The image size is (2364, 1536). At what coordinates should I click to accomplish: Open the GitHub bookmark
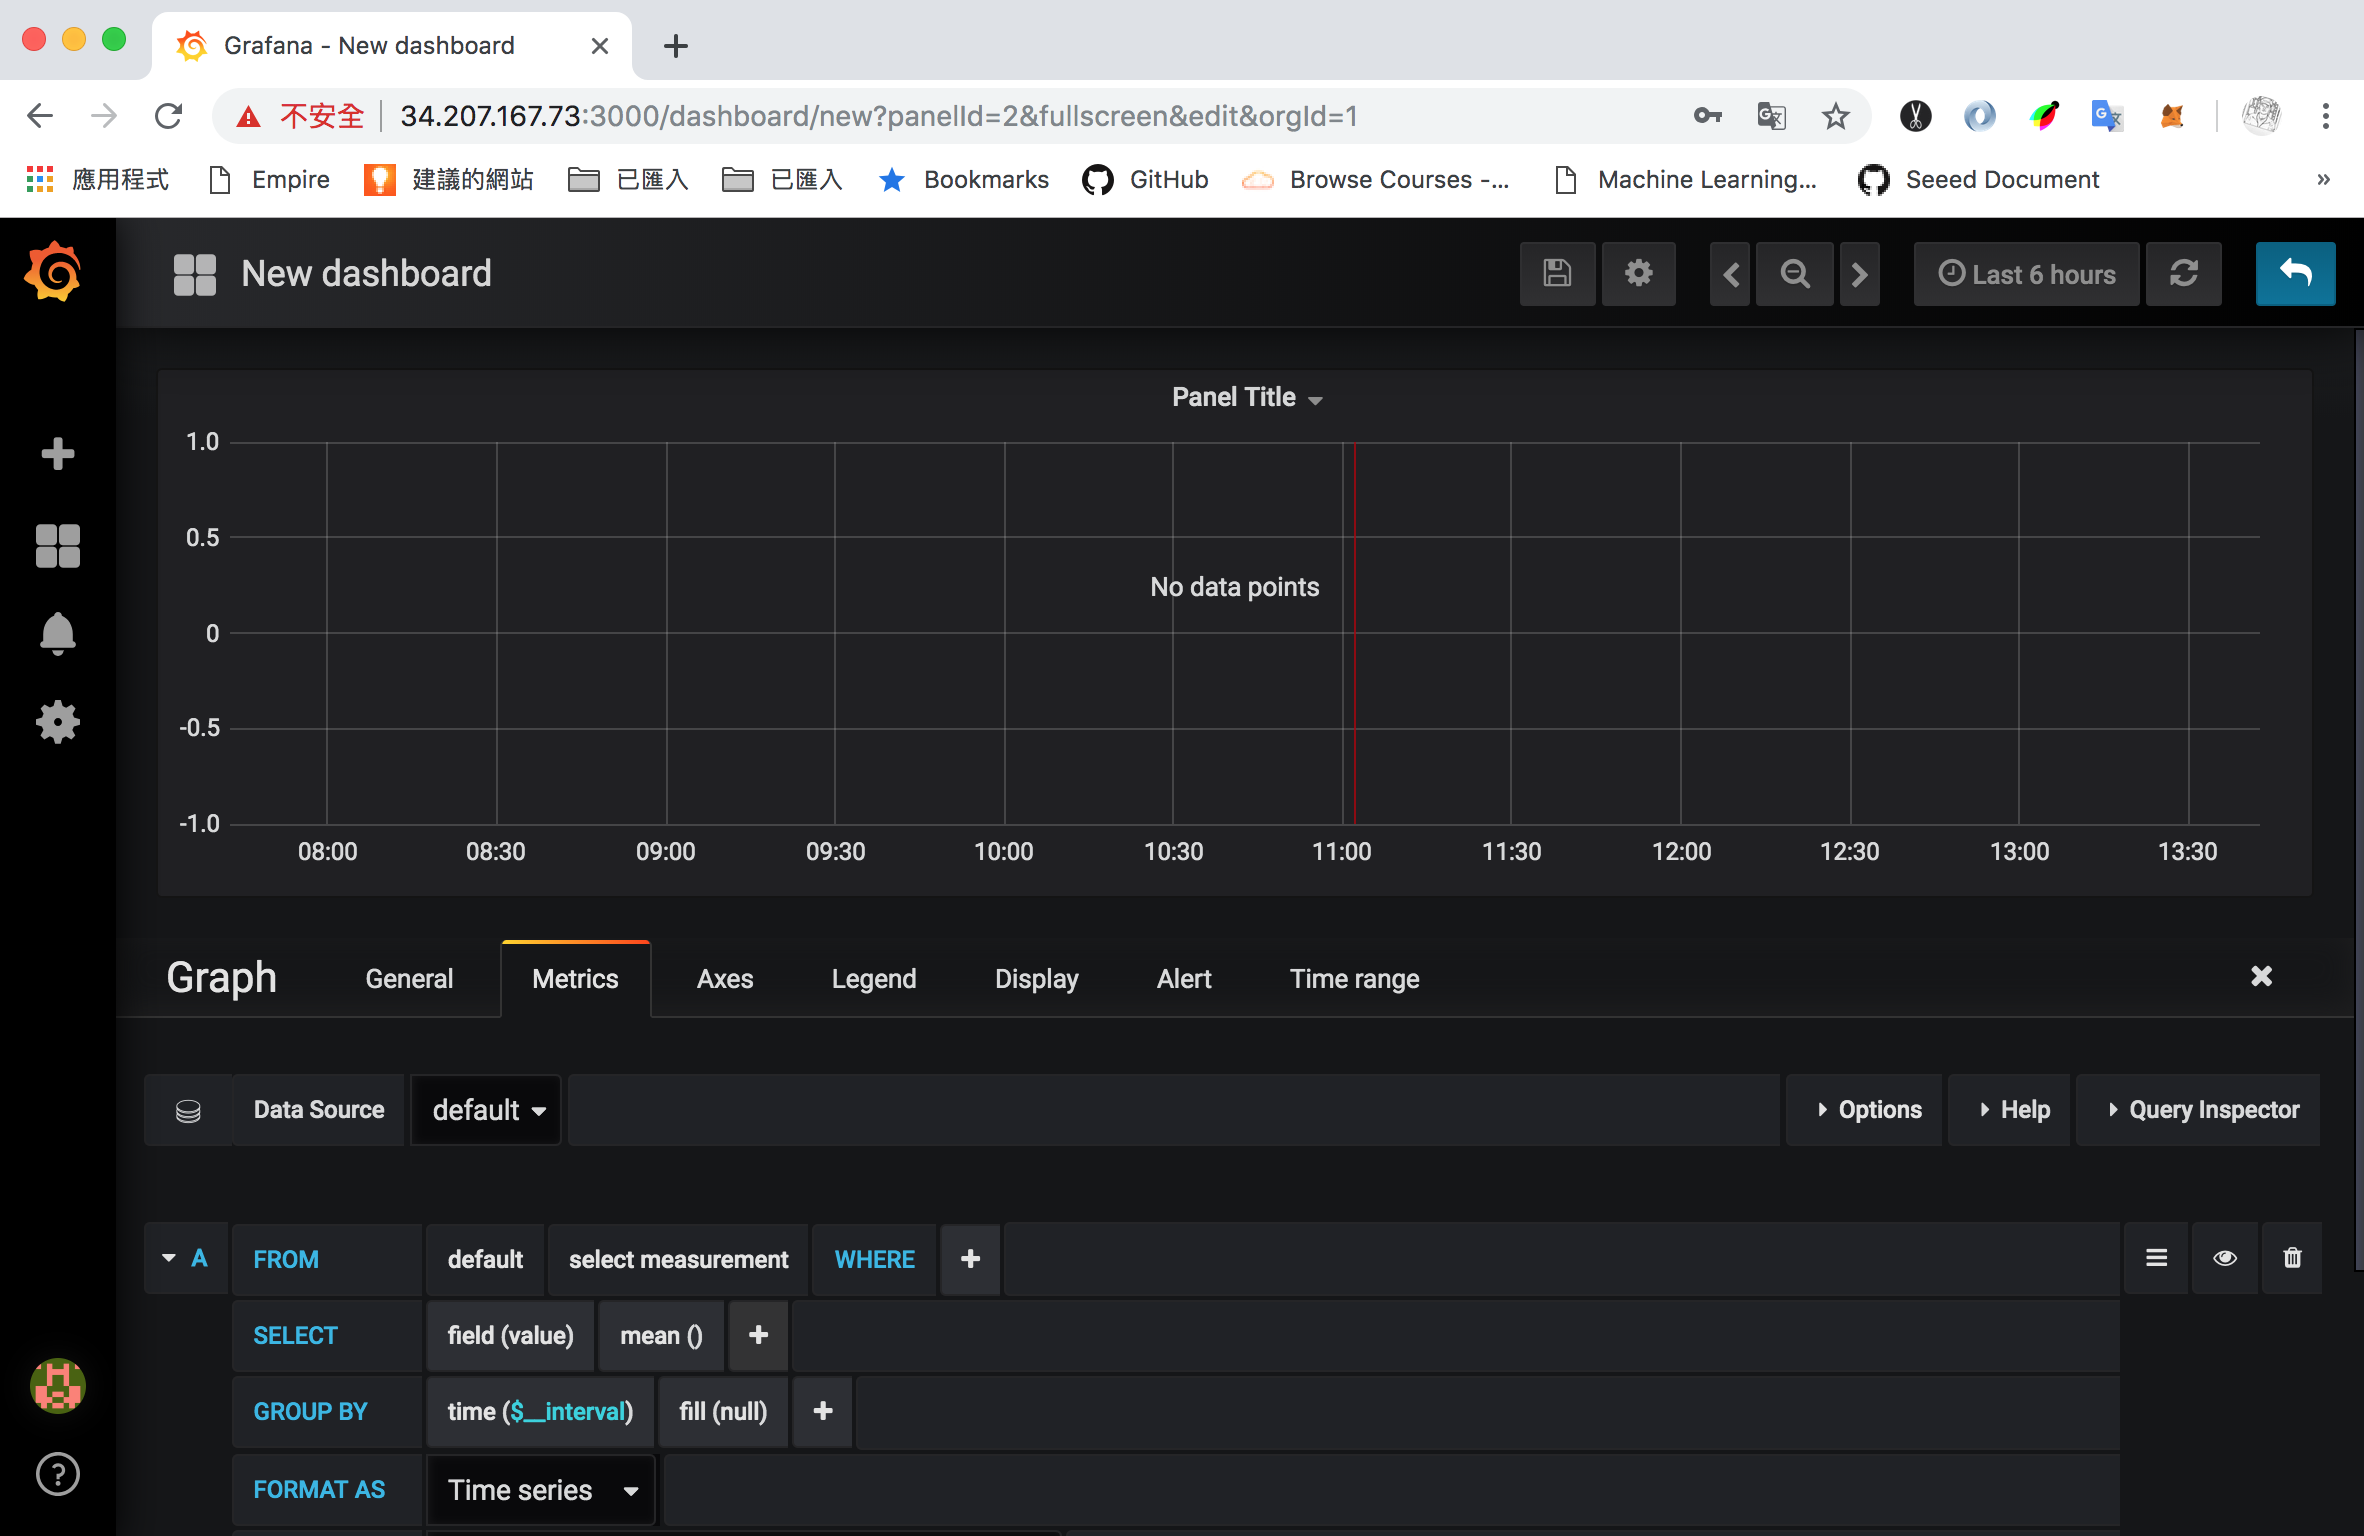click(1146, 180)
